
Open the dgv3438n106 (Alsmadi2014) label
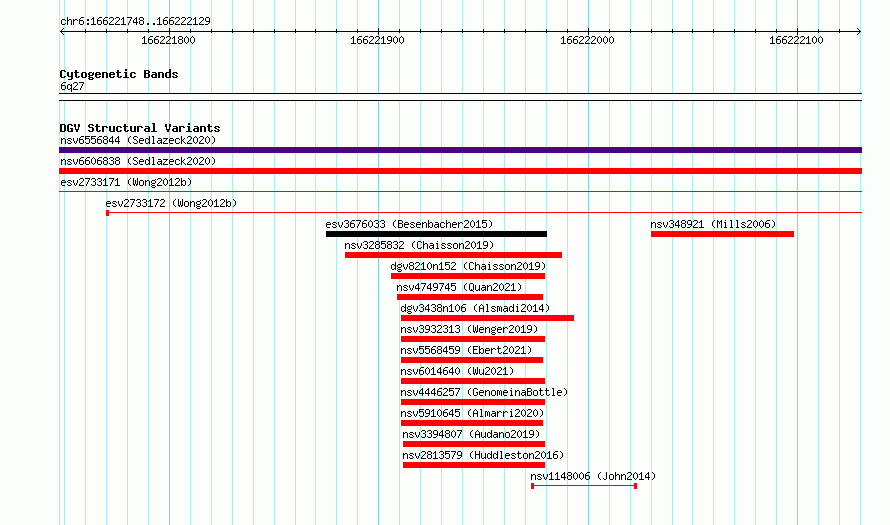click(475, 308)
